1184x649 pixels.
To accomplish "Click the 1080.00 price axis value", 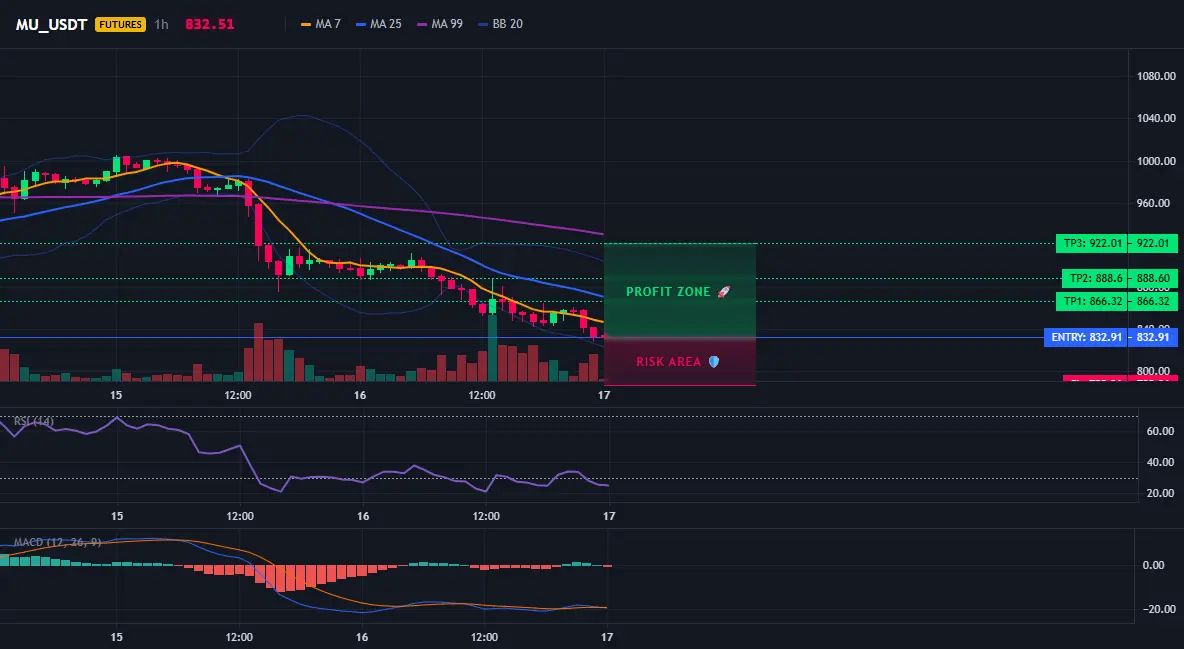I will (x=1156, y=76).
